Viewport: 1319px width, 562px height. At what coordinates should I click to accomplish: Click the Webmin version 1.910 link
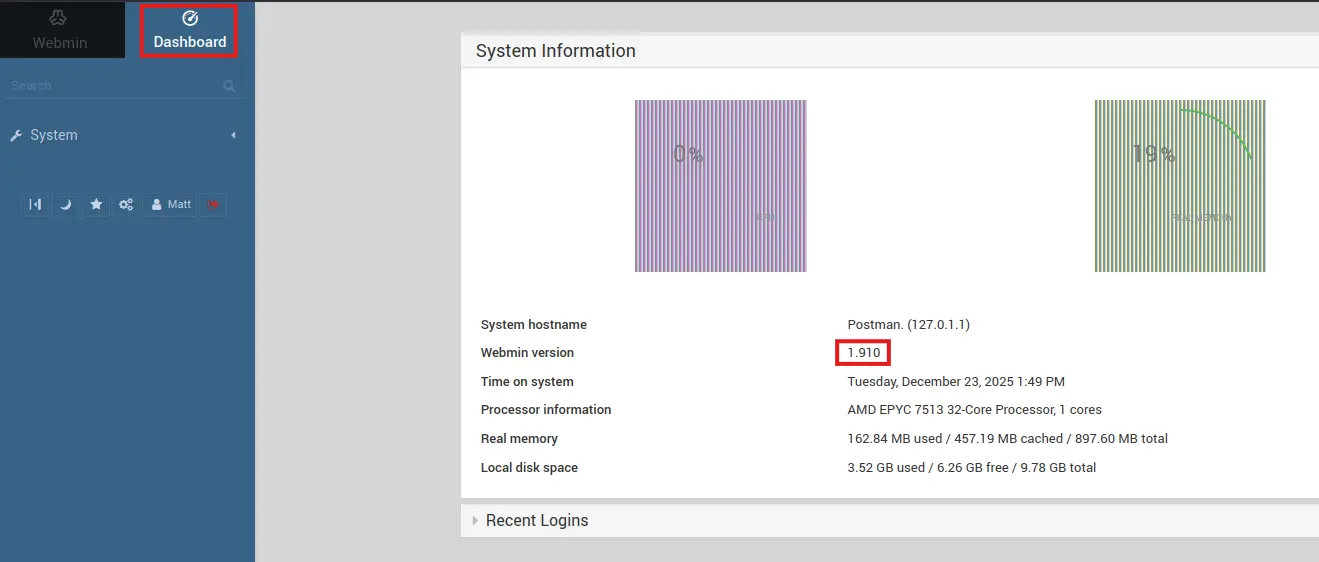[x=863, y=353]
